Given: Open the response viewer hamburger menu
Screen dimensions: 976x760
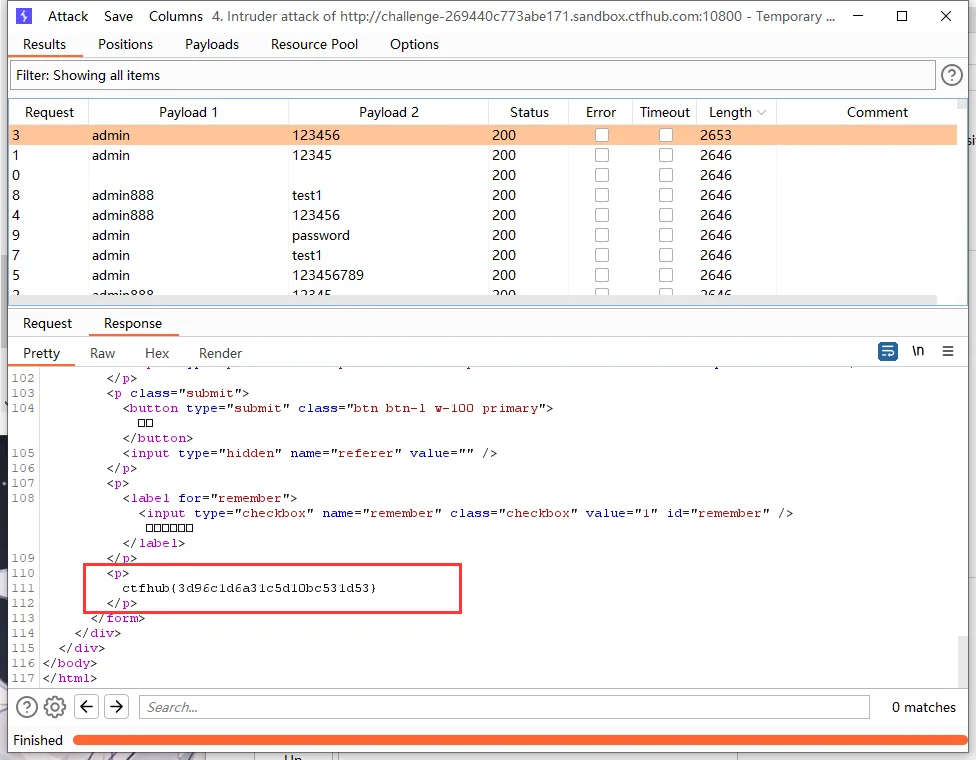Looking at the screenshot, I should [948, 352].
